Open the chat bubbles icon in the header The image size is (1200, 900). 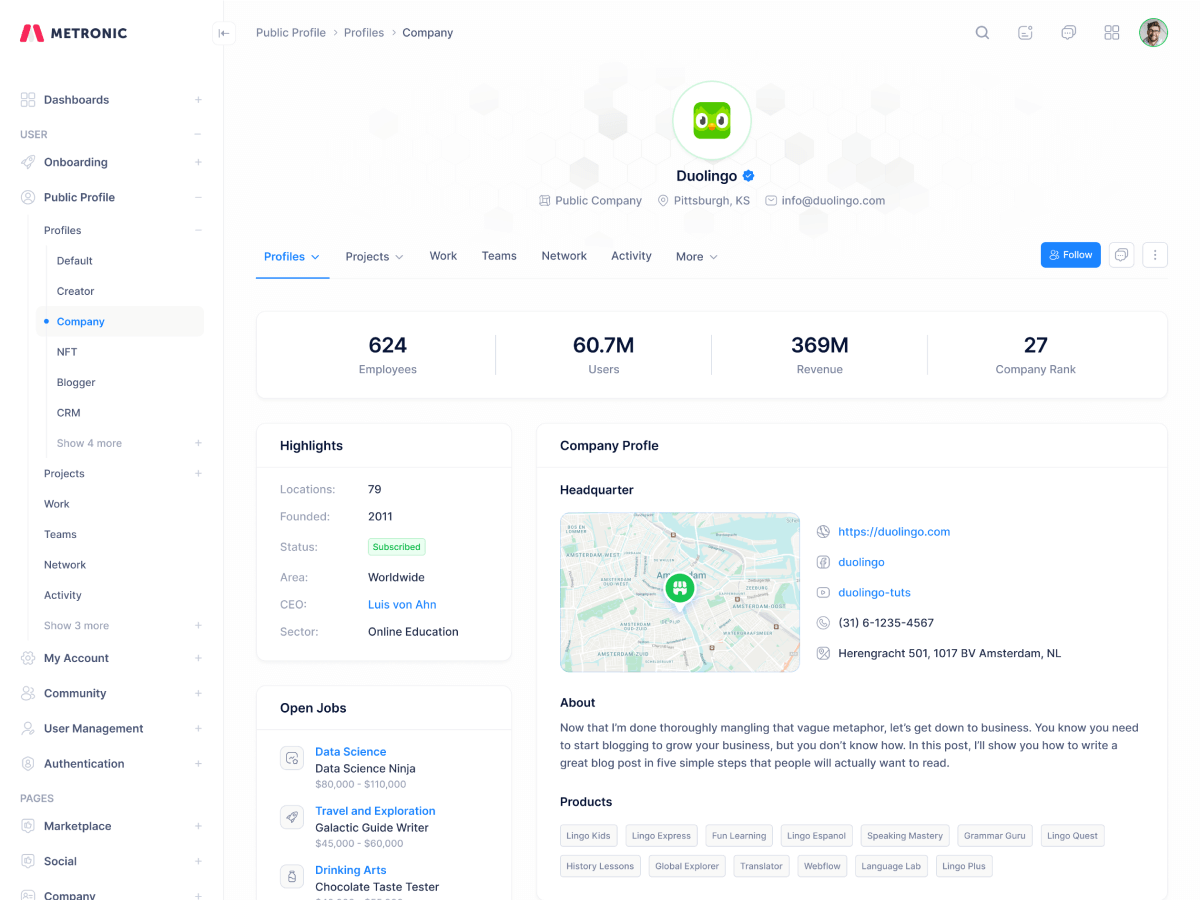[1068, 32]
